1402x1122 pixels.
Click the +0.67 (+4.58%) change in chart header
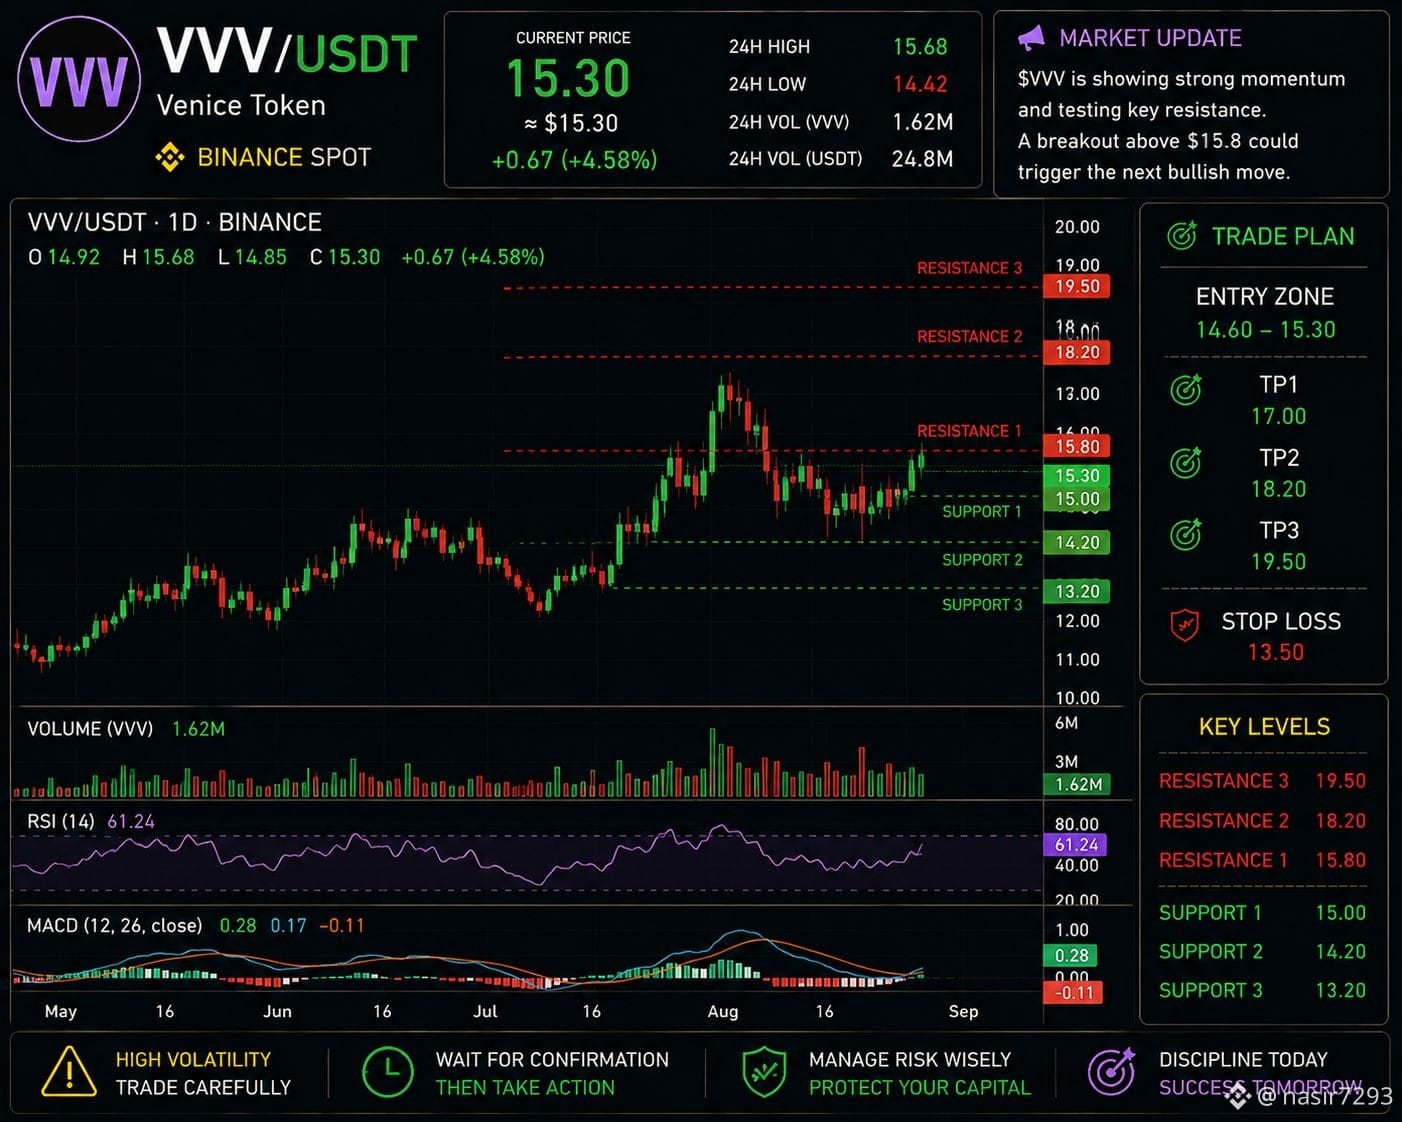pos(473,257)
